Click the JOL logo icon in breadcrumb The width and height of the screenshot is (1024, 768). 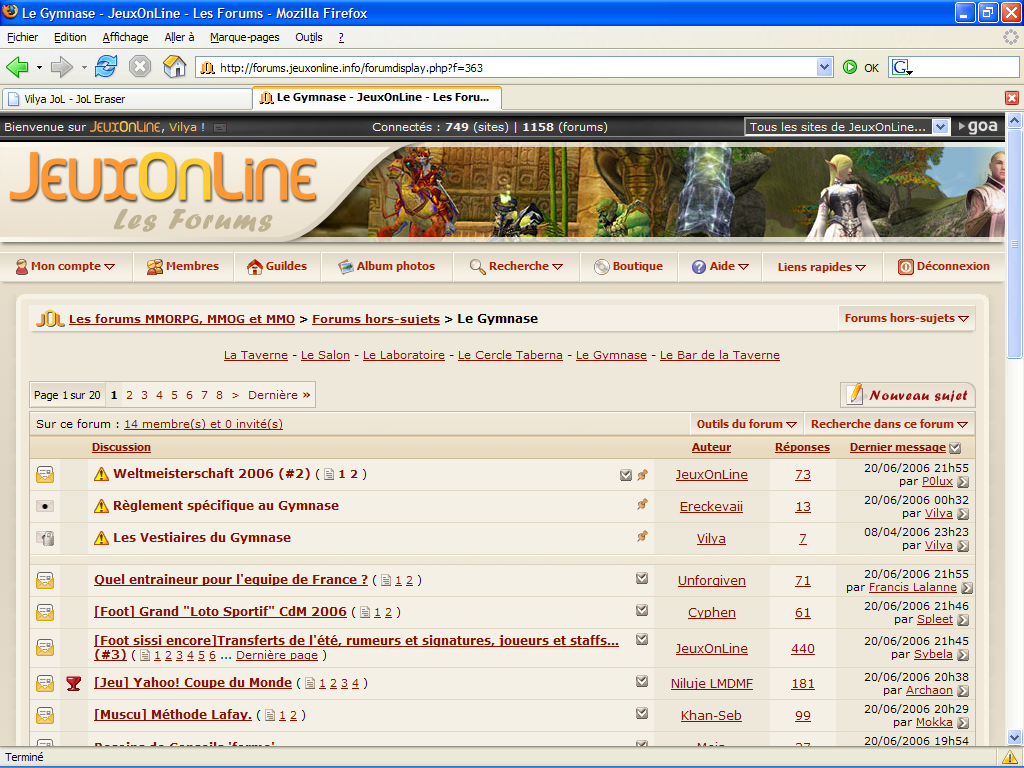pos(50,319)
